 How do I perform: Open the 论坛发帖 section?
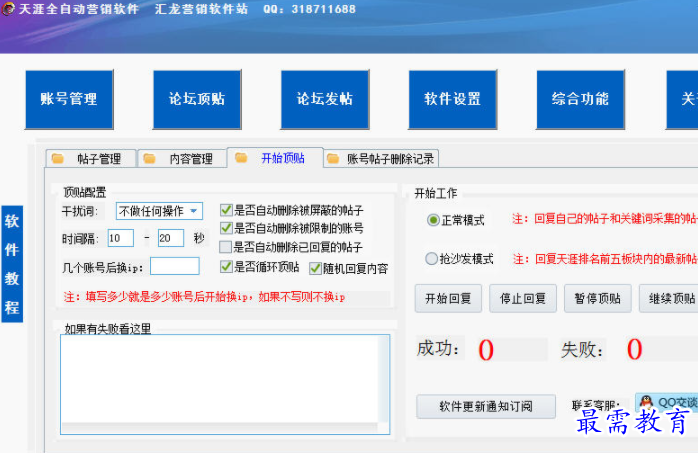click(x=325, y=99)
